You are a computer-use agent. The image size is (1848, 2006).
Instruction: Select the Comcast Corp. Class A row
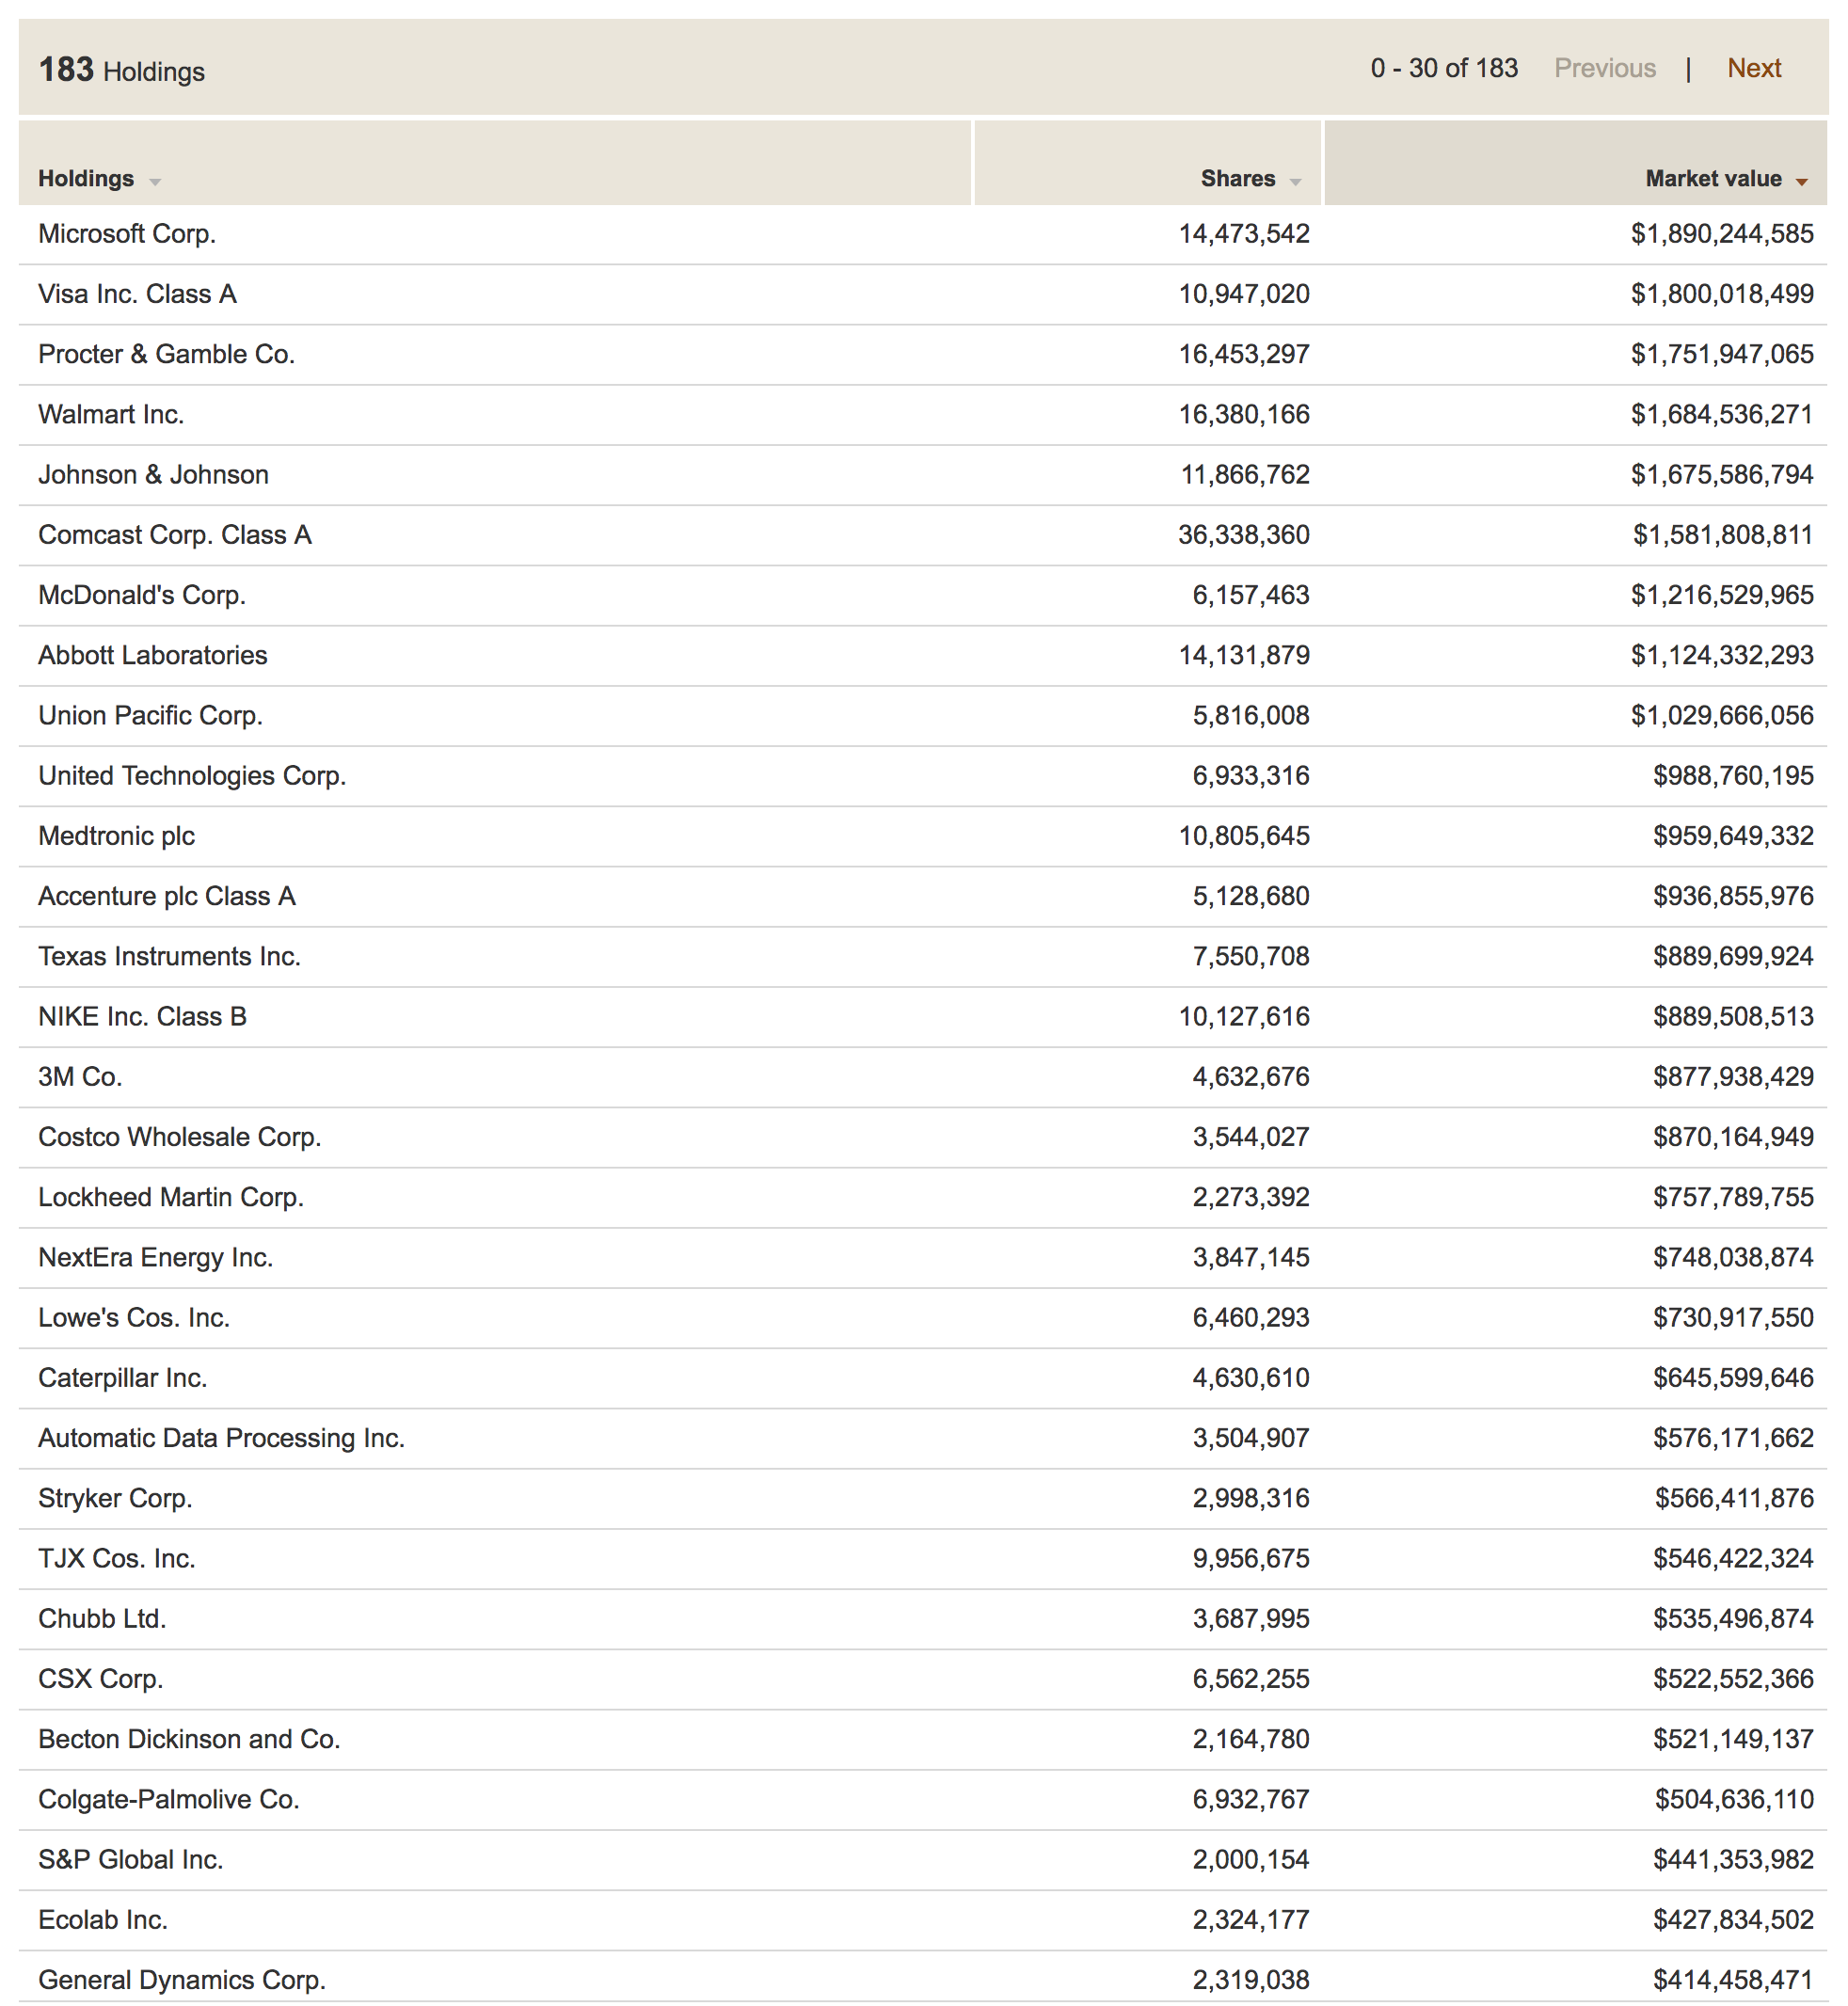point(174,534)
